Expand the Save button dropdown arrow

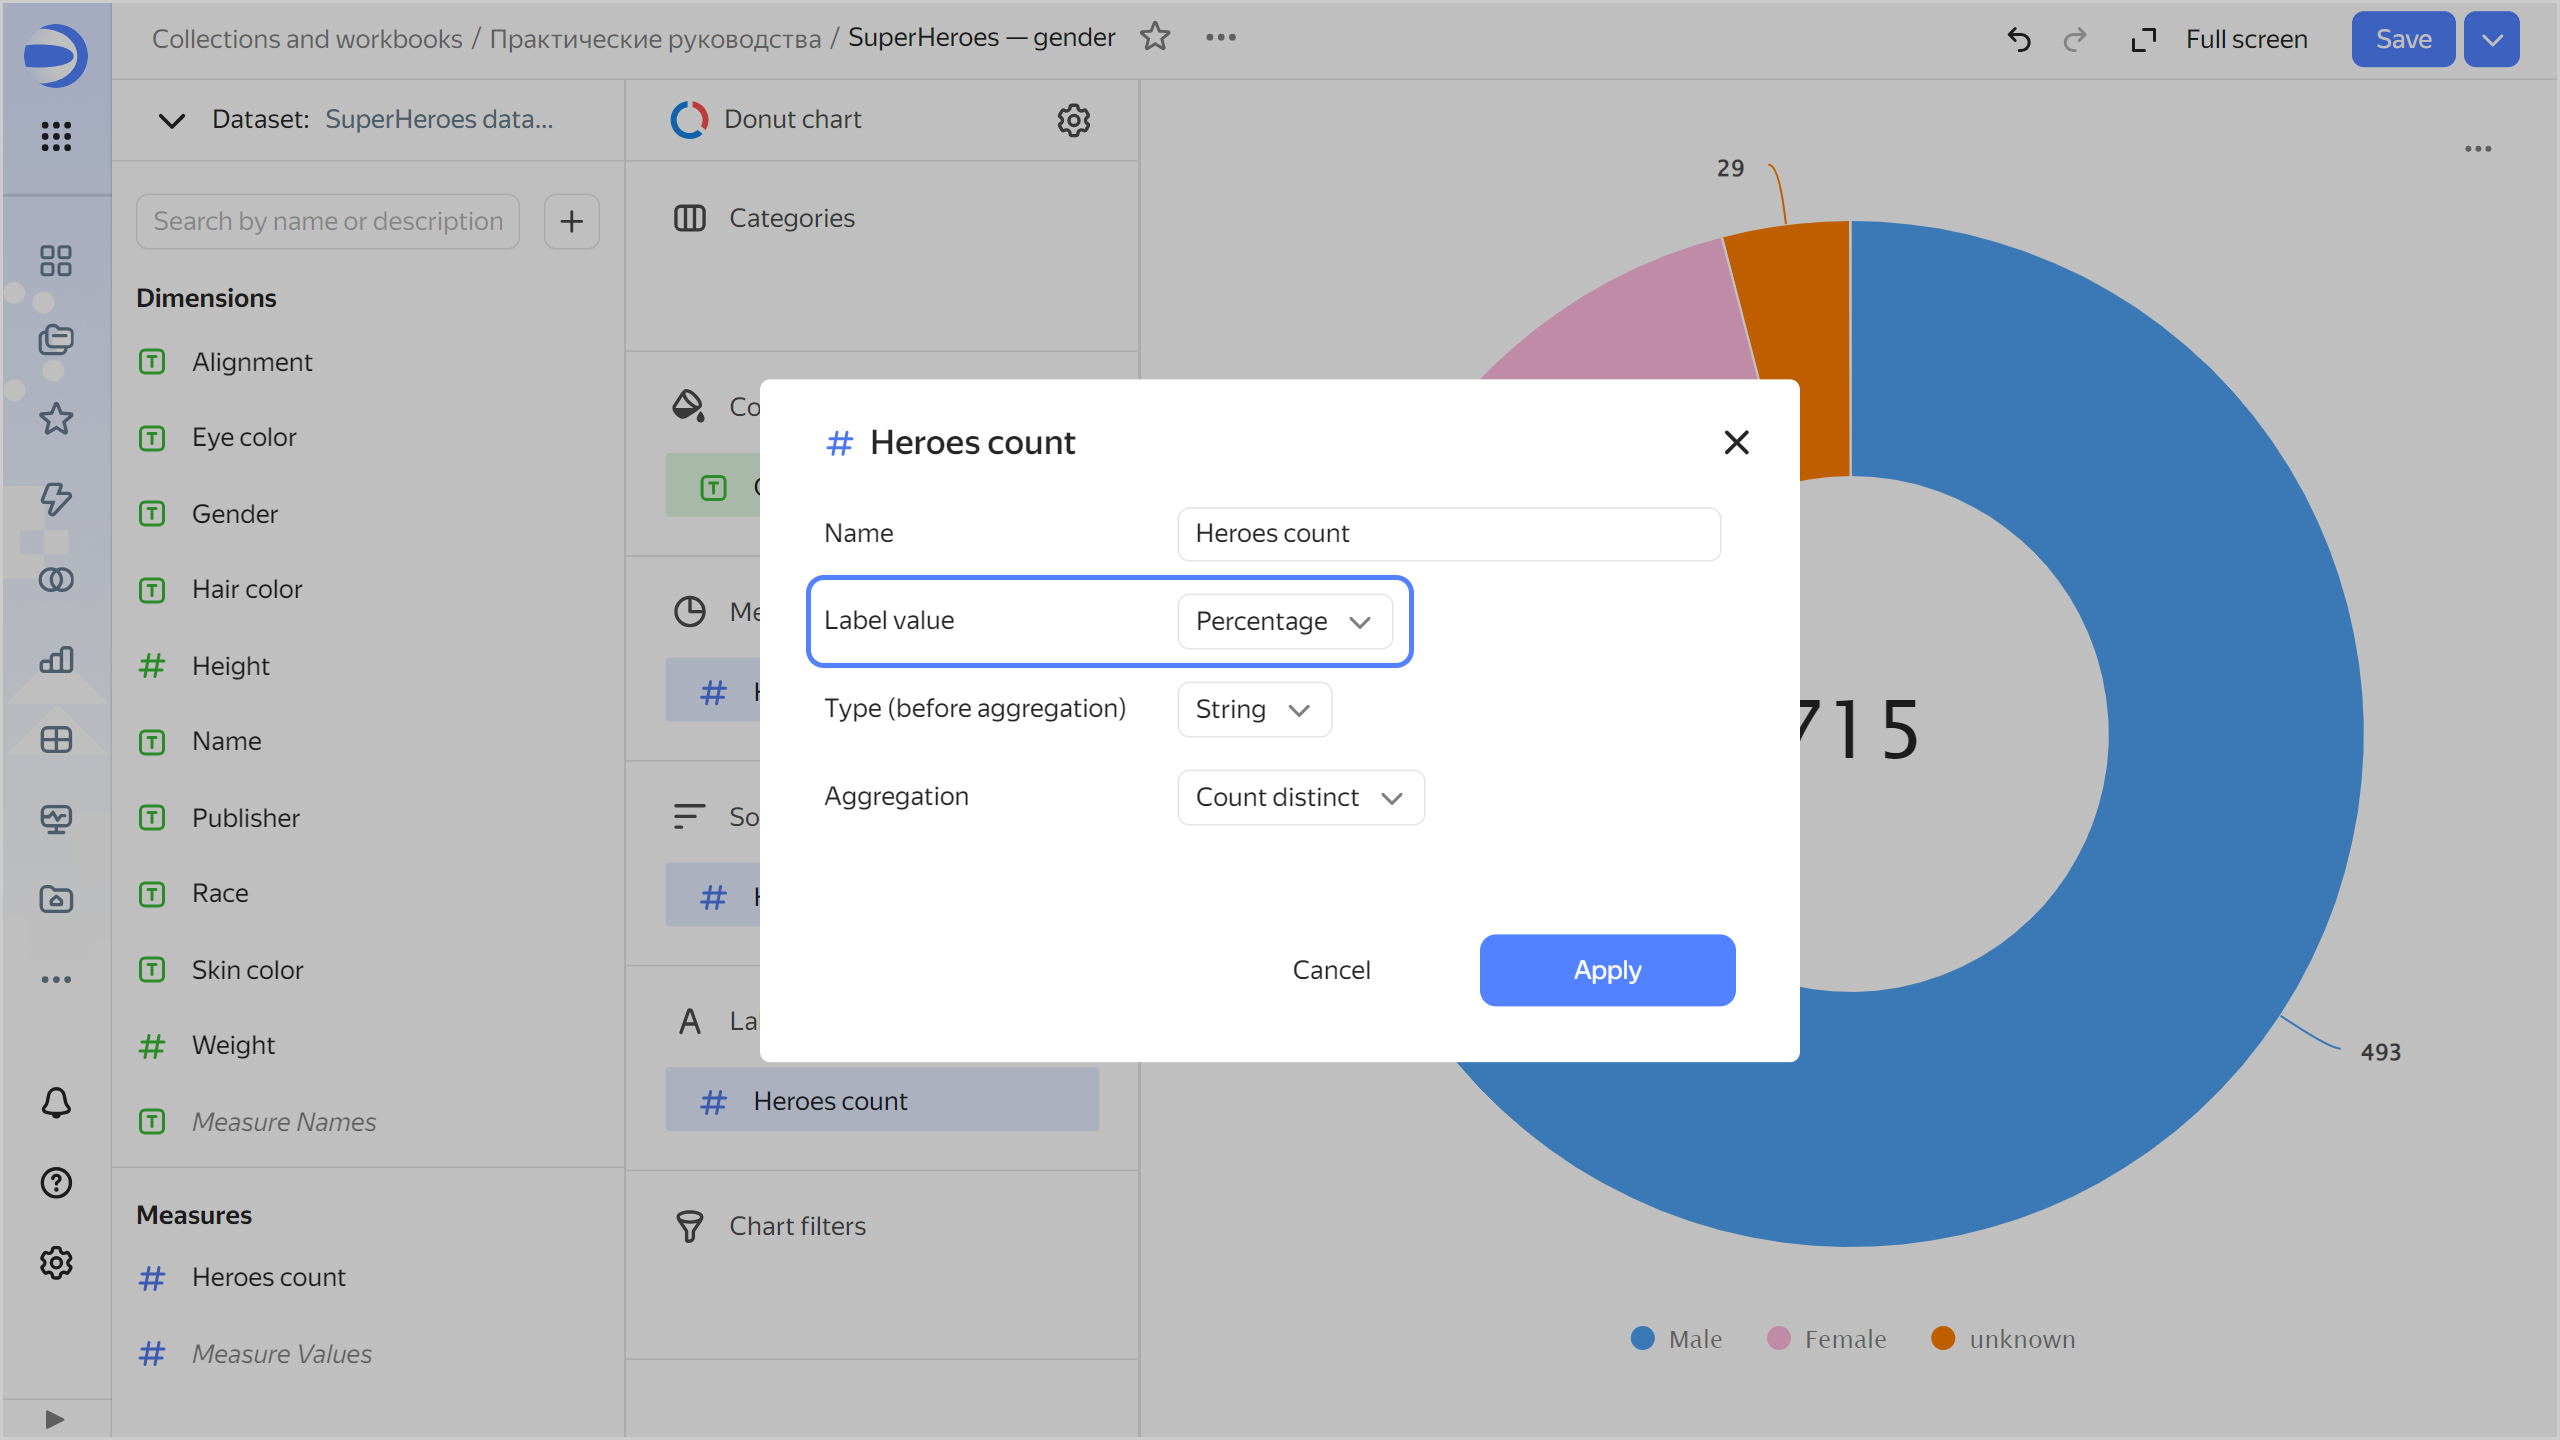2491,40
